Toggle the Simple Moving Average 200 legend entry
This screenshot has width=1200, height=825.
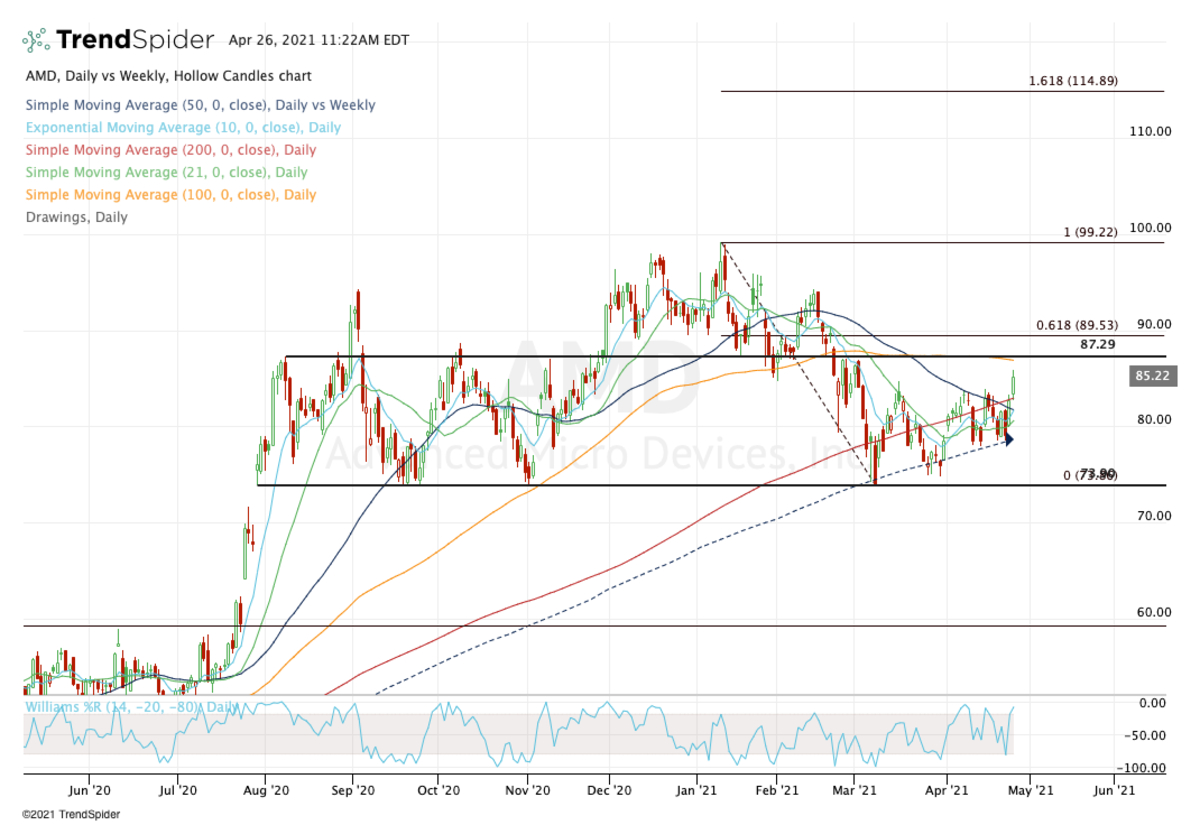pos(170,150)
